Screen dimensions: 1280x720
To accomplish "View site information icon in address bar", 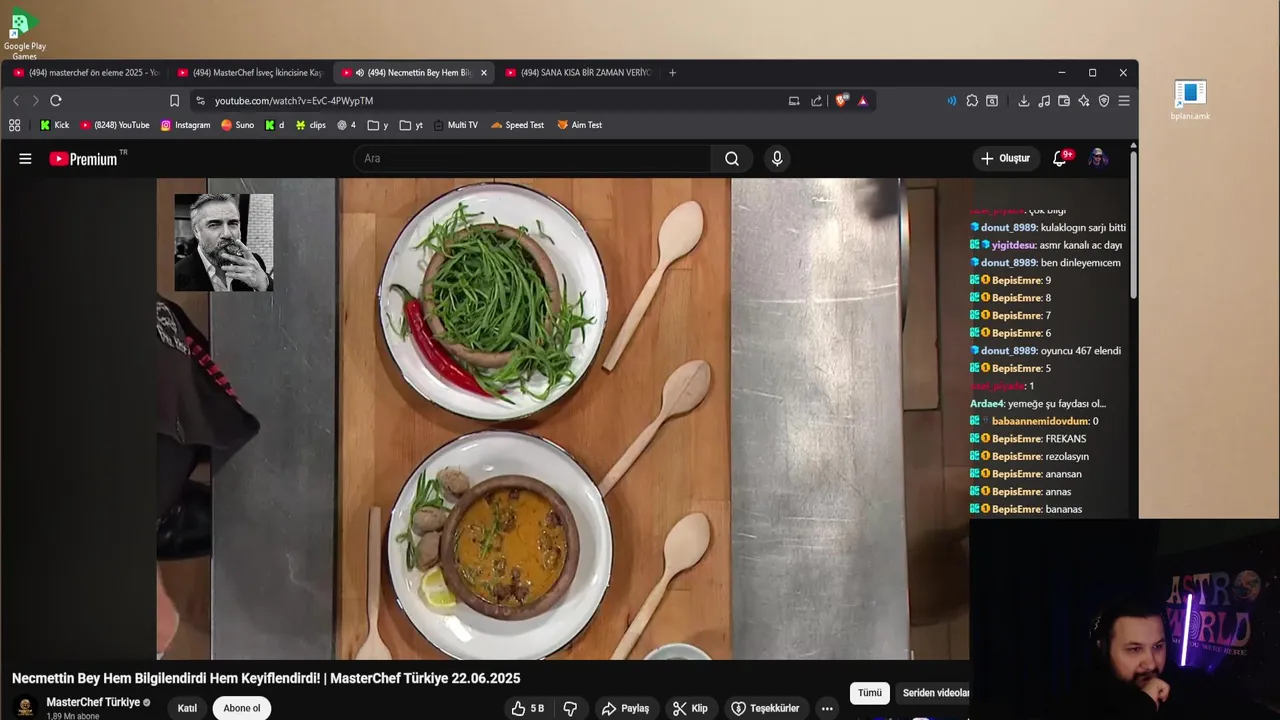I will (x=201, y=100).
